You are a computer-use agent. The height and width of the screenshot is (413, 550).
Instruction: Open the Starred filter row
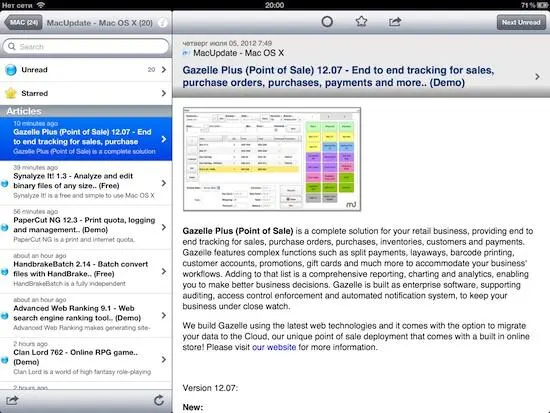click(86, 93)
